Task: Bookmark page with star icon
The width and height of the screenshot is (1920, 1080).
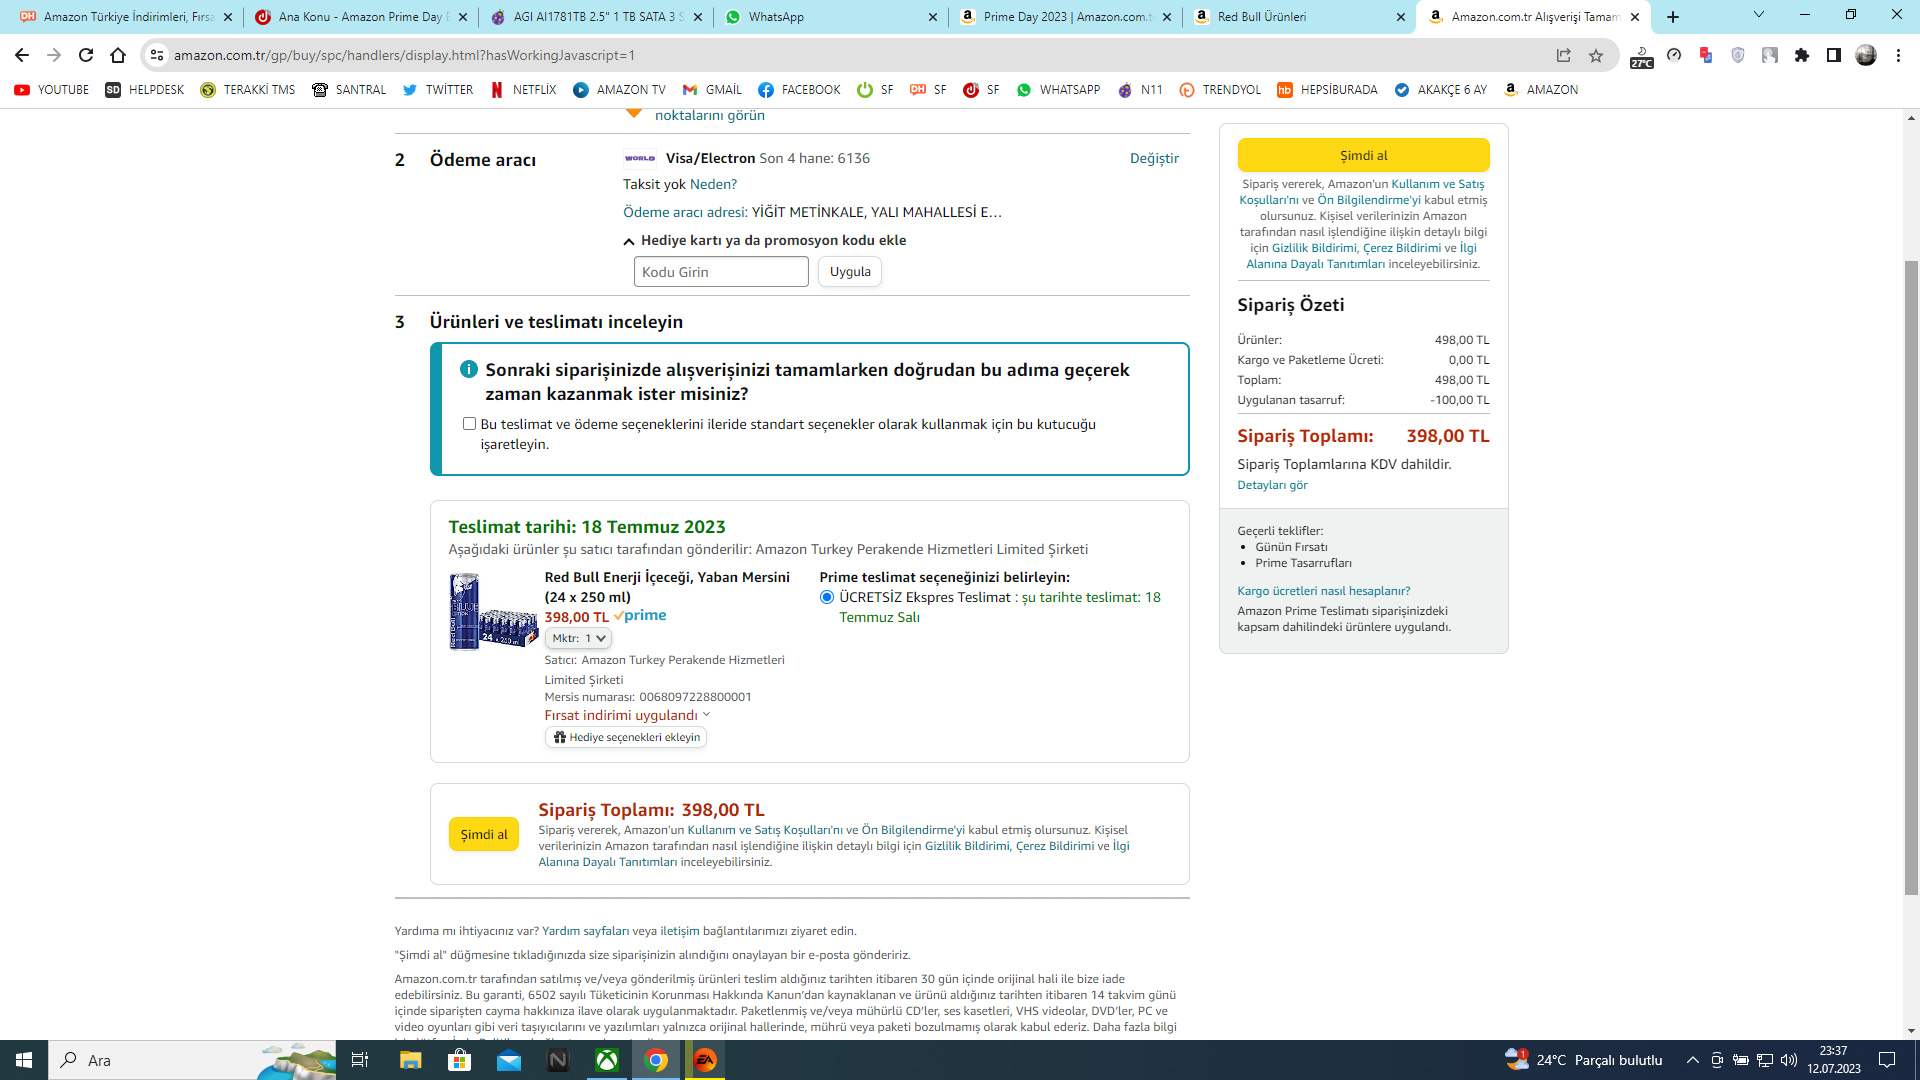Action: 1596,55
